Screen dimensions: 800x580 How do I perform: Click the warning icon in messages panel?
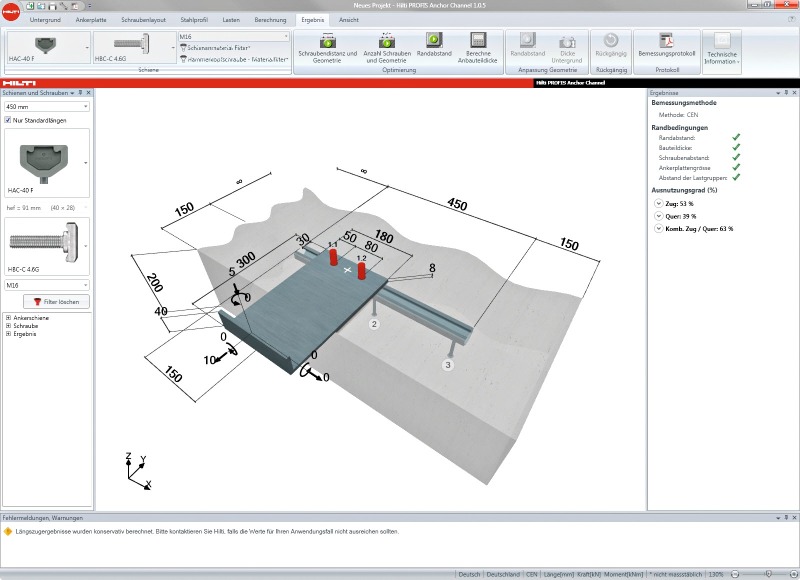pos(8,532)
